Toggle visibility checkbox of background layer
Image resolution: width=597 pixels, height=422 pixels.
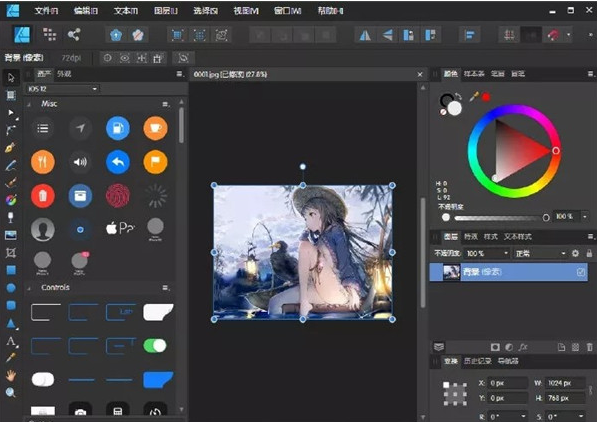pyautogui.click(x=581, y=272)
